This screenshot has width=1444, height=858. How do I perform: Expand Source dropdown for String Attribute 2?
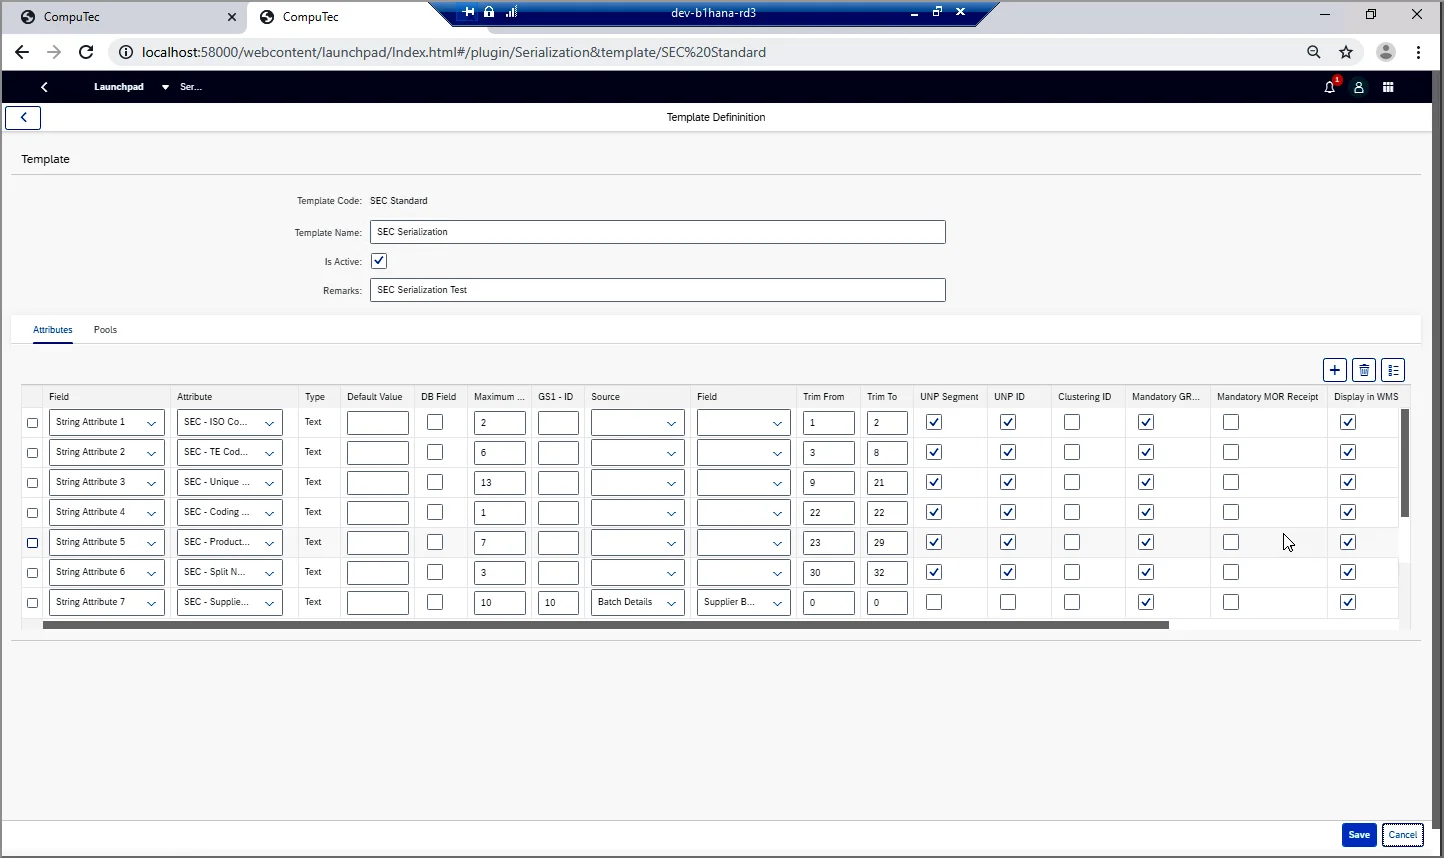tap(671, 453)
